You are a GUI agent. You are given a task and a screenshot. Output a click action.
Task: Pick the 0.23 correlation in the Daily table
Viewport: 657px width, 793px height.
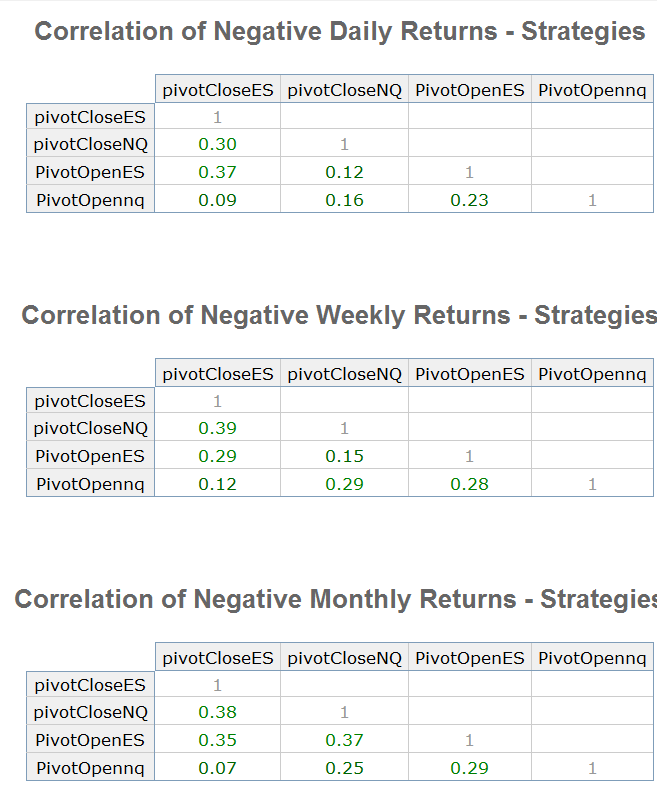click(x=469, y=201)
